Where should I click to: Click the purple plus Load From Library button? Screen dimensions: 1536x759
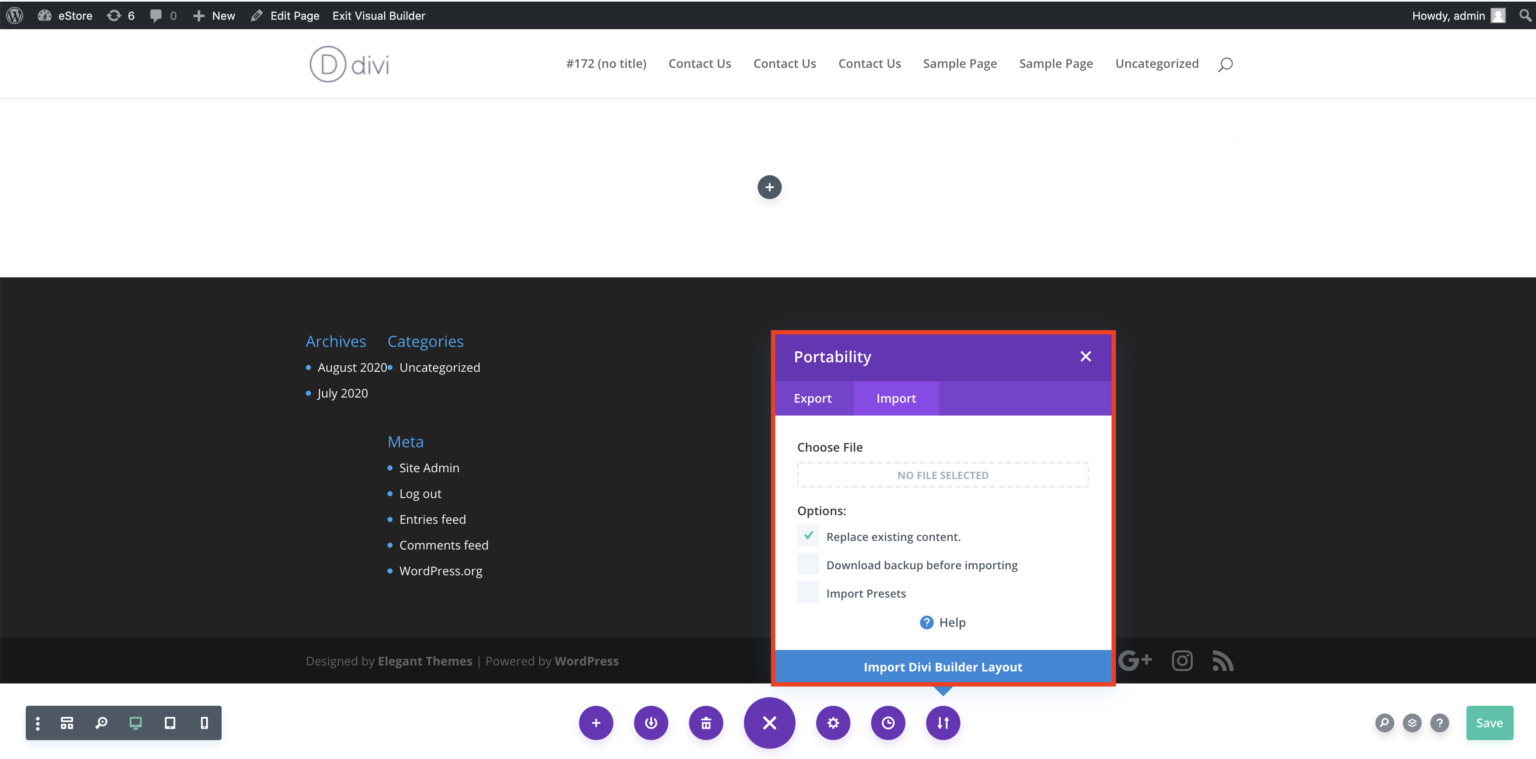point(596,723)
